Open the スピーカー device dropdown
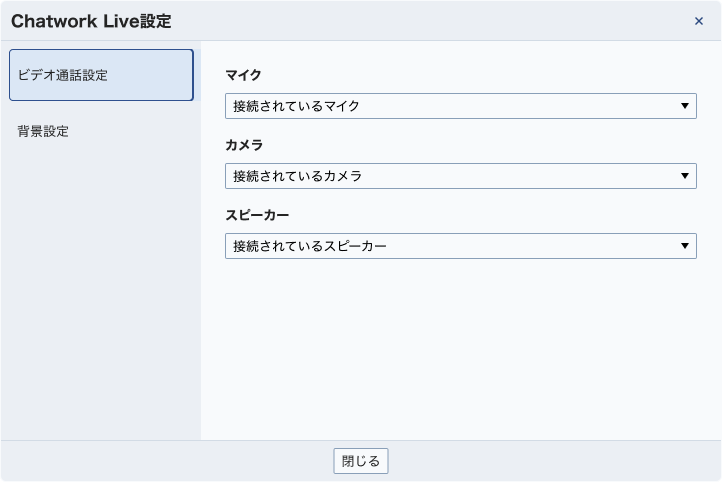This screenshot has width=722, height=482. [x=460, y=246]
